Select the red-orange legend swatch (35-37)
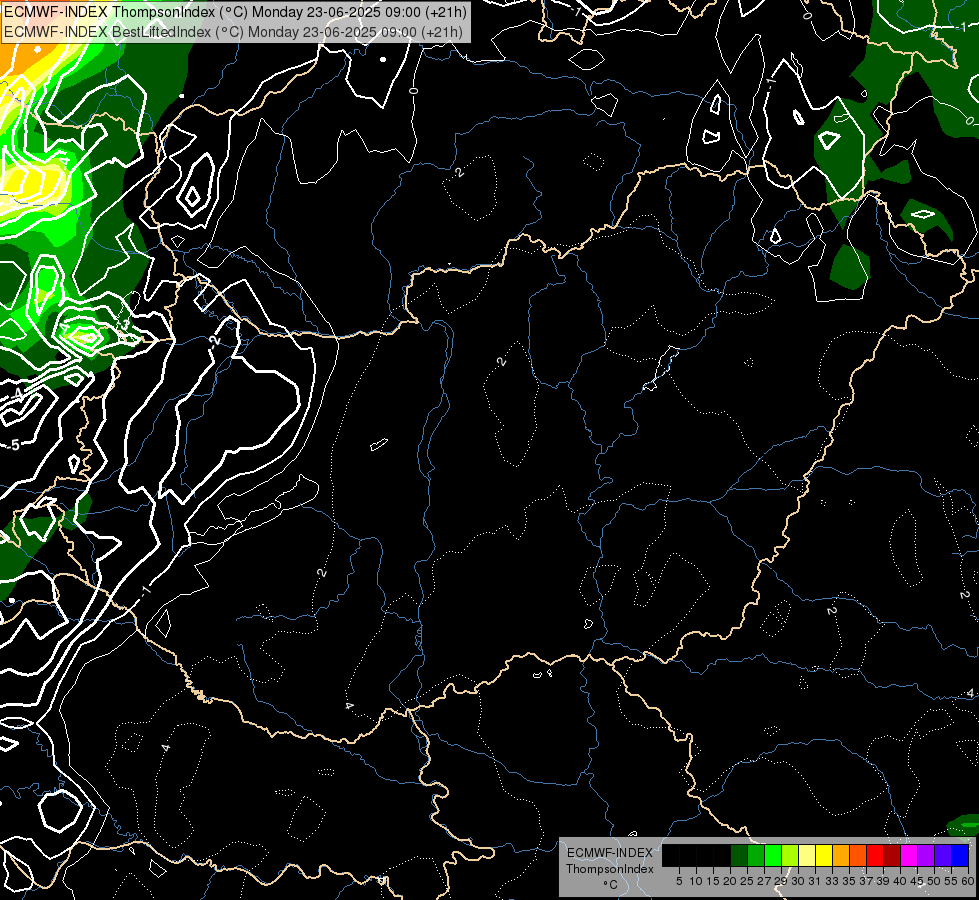 click(x=858, y=855)
